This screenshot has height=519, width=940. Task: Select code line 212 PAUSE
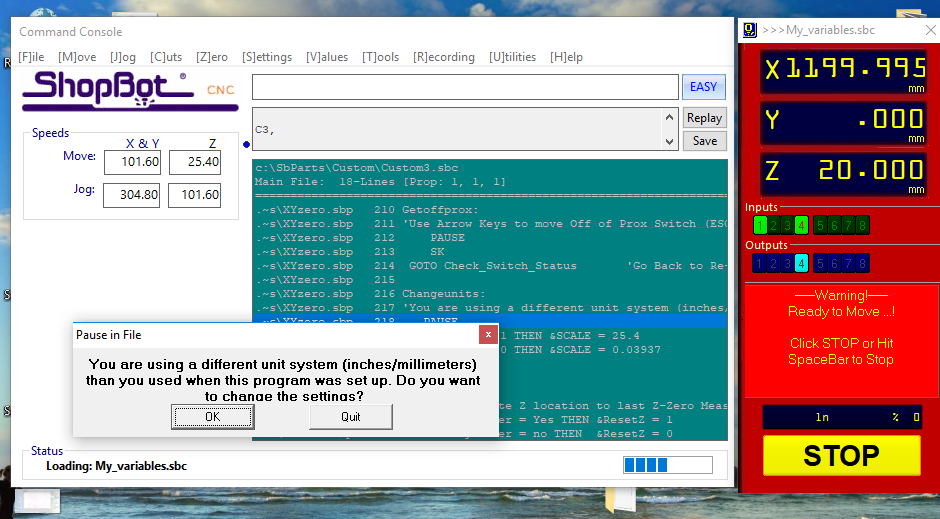pyautogui.click(x=489, y=238)
